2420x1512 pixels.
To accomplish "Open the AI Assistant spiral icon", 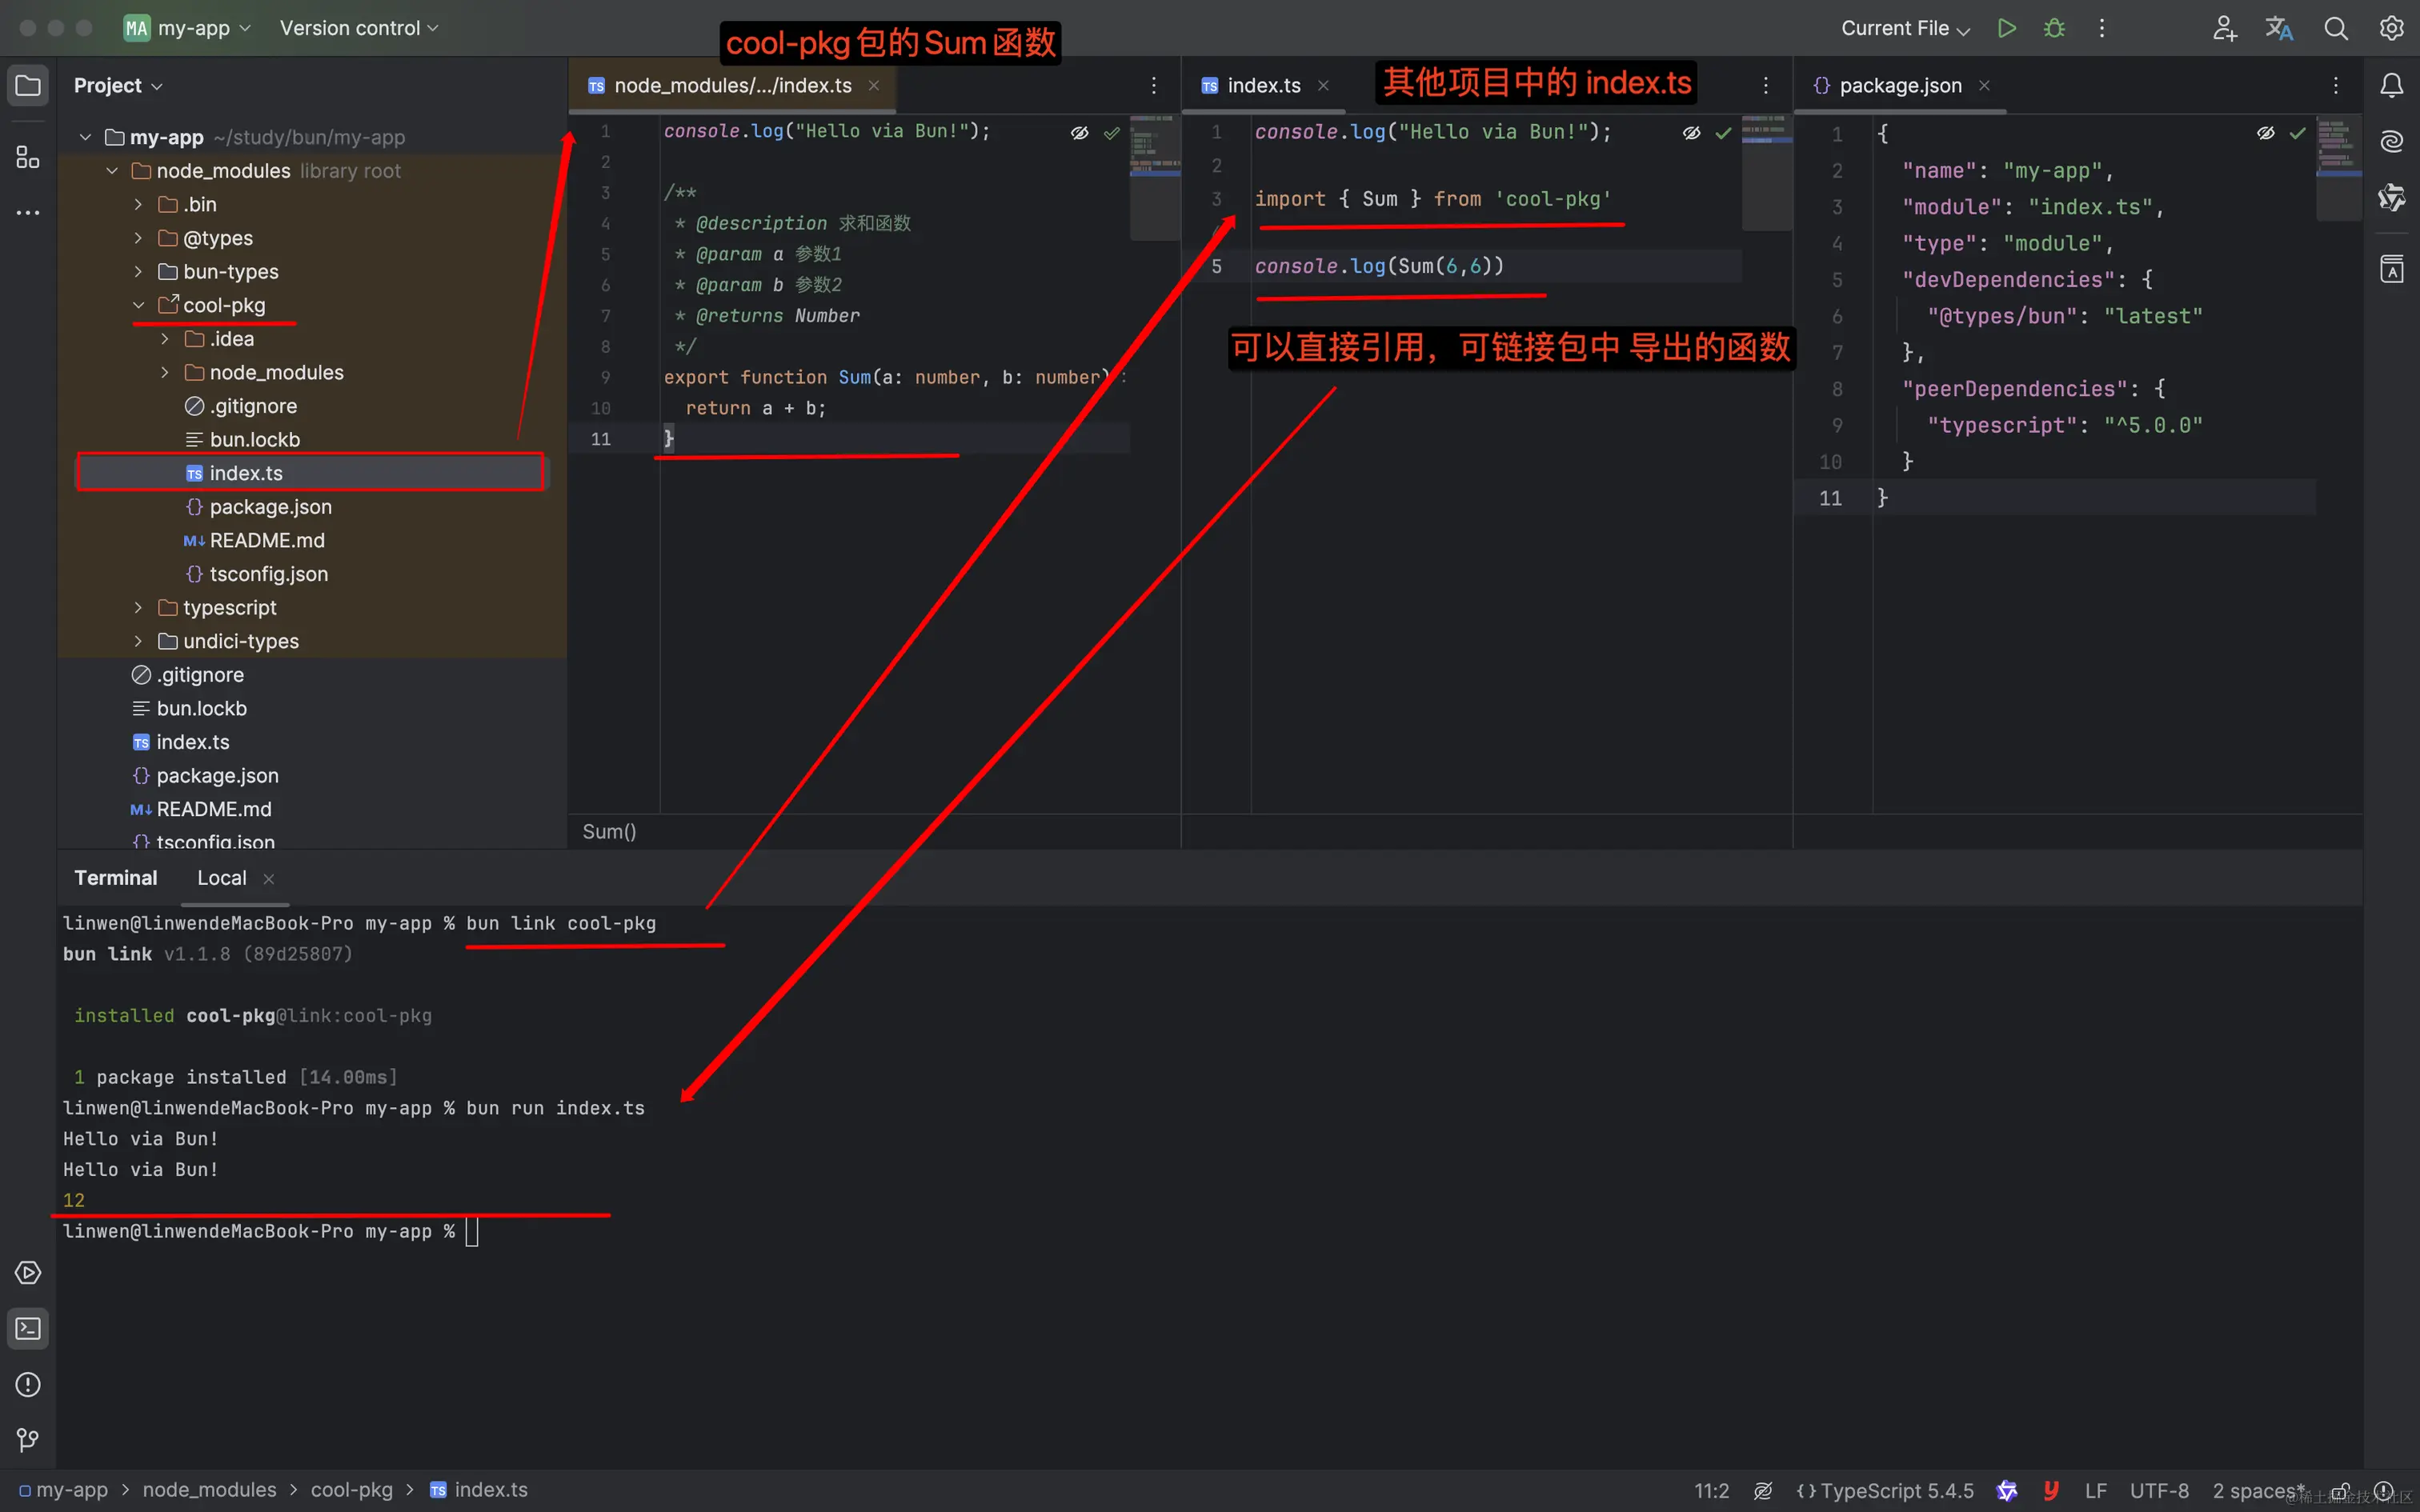I will (x=2391, y=141).
